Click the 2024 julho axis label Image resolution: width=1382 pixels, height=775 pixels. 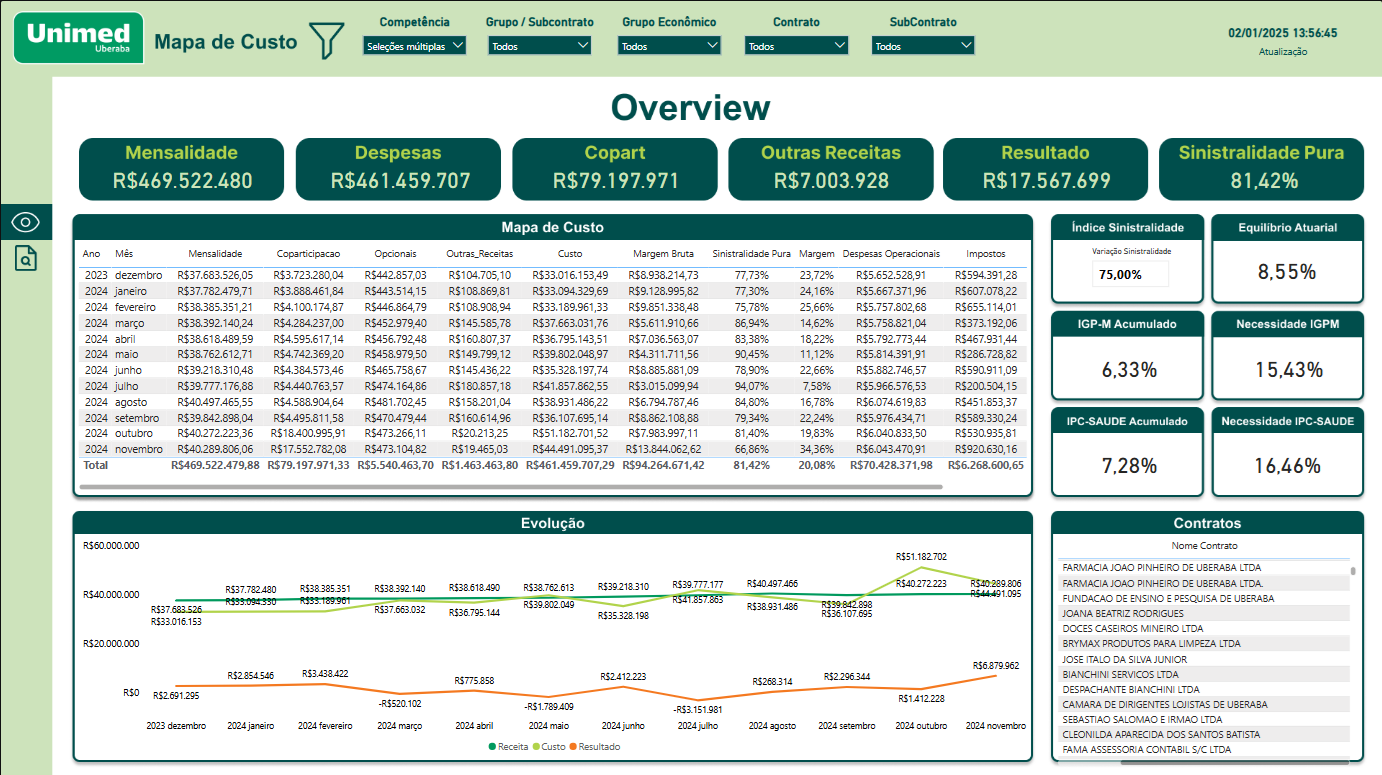697,725
